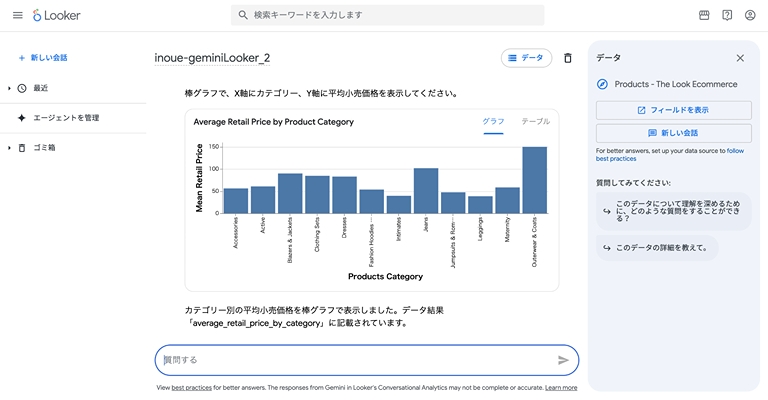
Task: Start 新しい会話 from left sidebar
Action: click(43, 58)
